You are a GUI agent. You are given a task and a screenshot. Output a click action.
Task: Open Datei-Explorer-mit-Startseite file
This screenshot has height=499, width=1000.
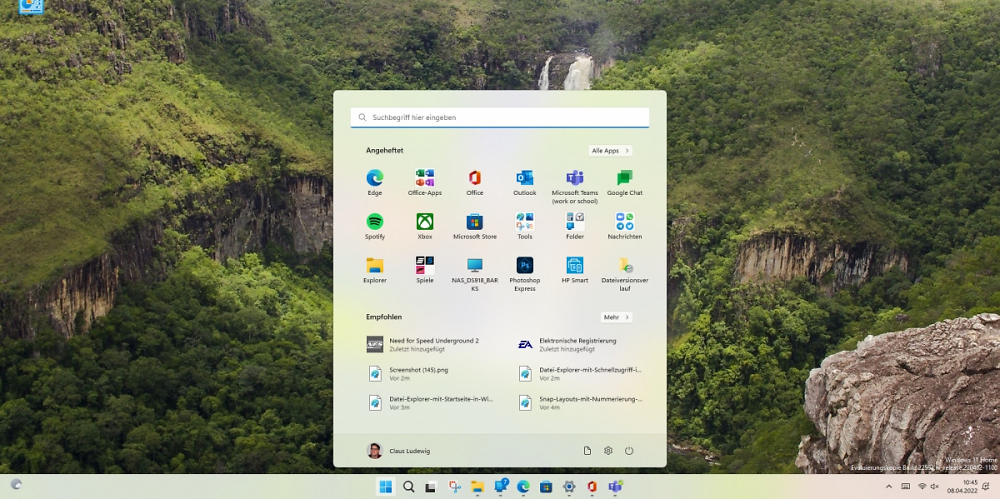(431, 403)
